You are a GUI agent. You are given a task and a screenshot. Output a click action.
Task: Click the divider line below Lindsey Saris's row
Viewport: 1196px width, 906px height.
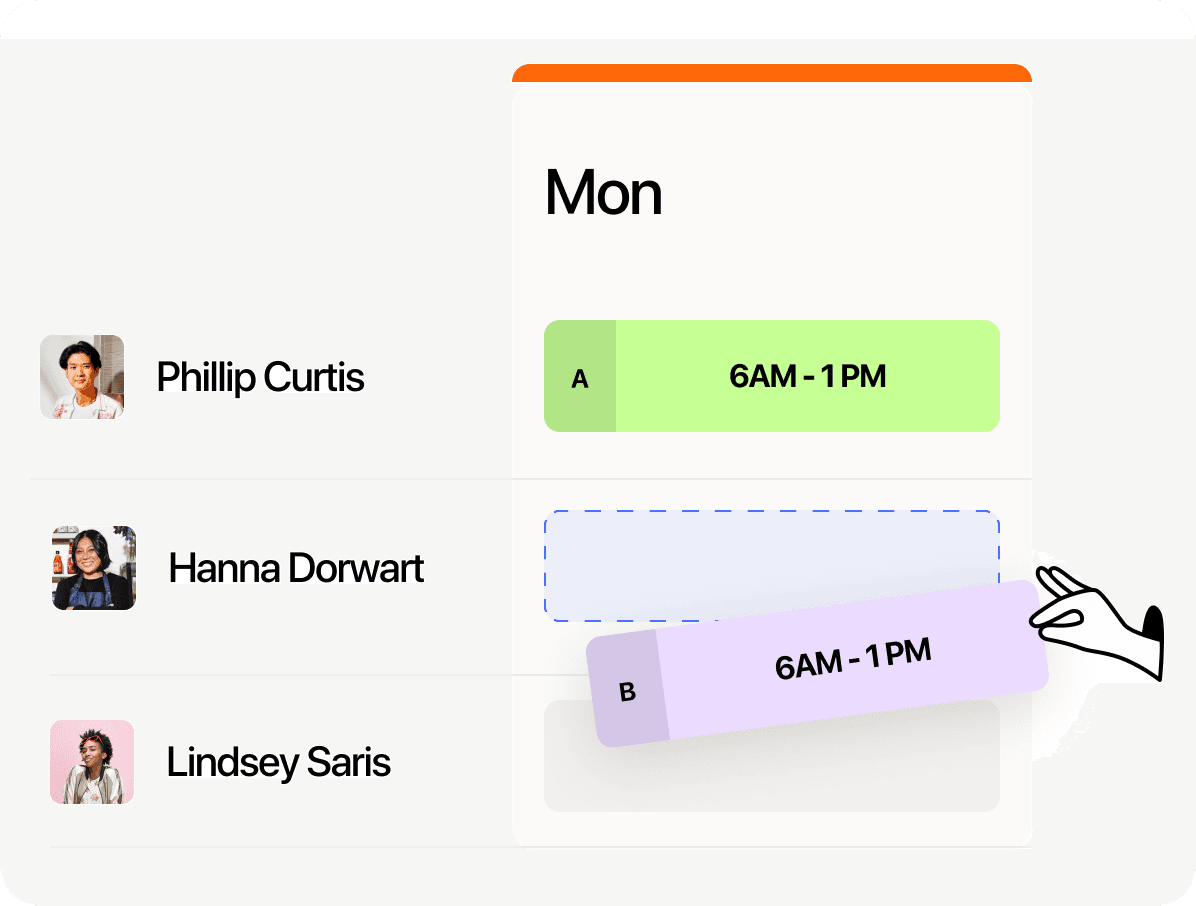[x=280, y=847]
